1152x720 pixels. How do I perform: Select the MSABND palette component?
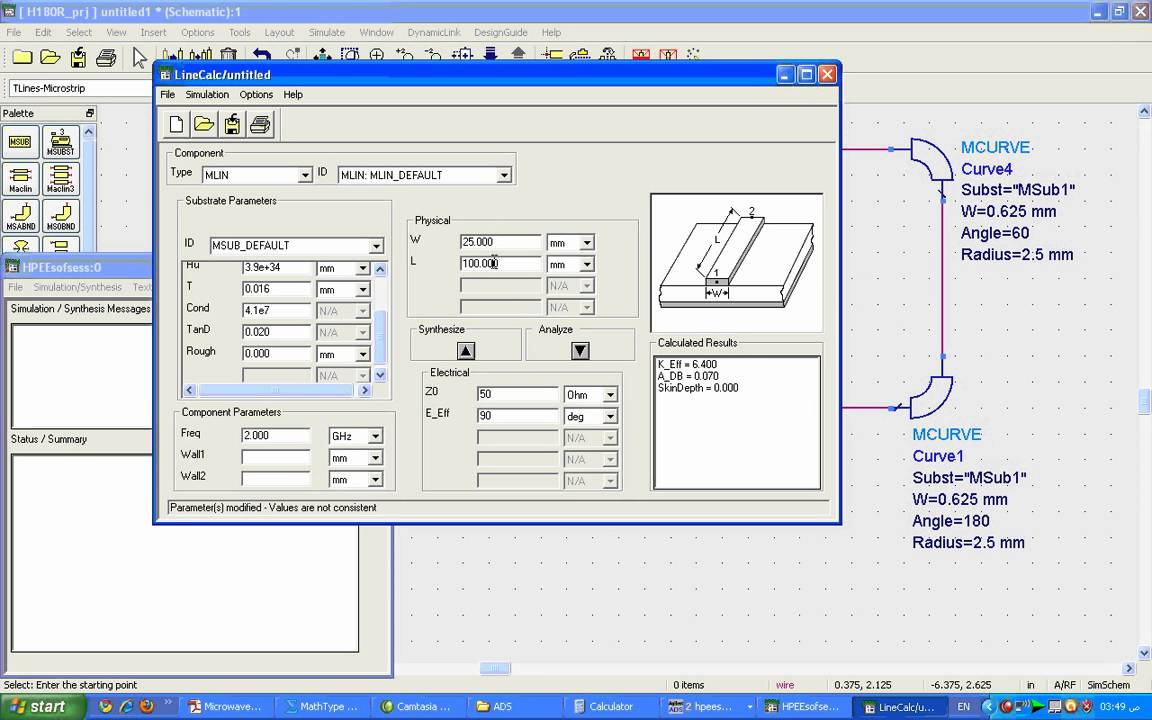pos(21,217)
